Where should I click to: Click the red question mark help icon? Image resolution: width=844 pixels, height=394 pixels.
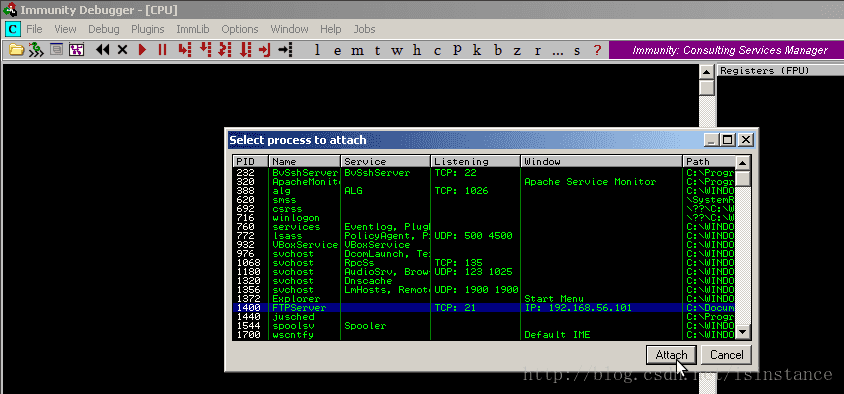[x=597, y=51]
